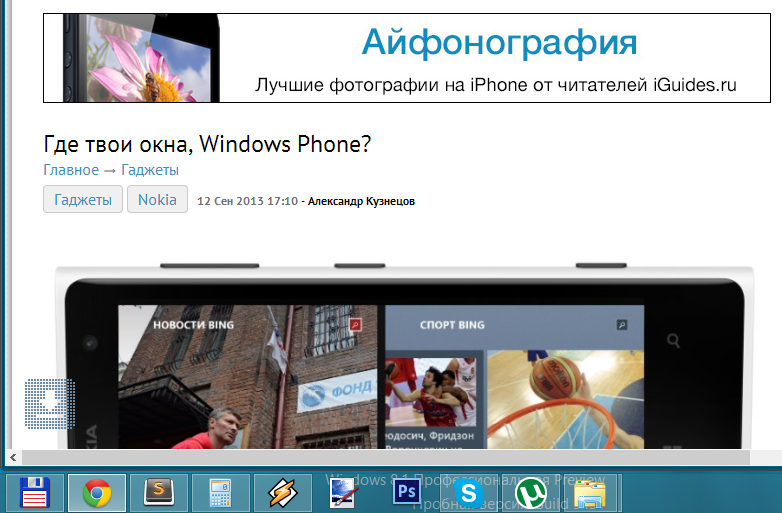Viewport: 782px width, 513px height.
Task: Open author Александр Кузнецов link
Action: click(361, 201)
